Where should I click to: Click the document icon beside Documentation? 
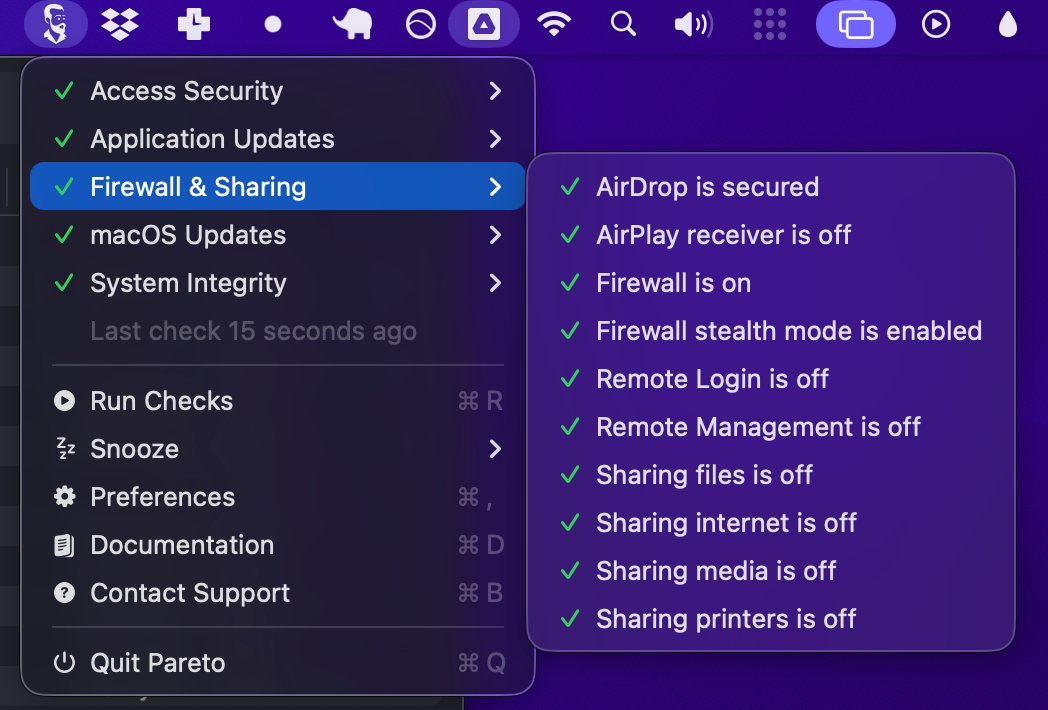[x=64, y=545]
